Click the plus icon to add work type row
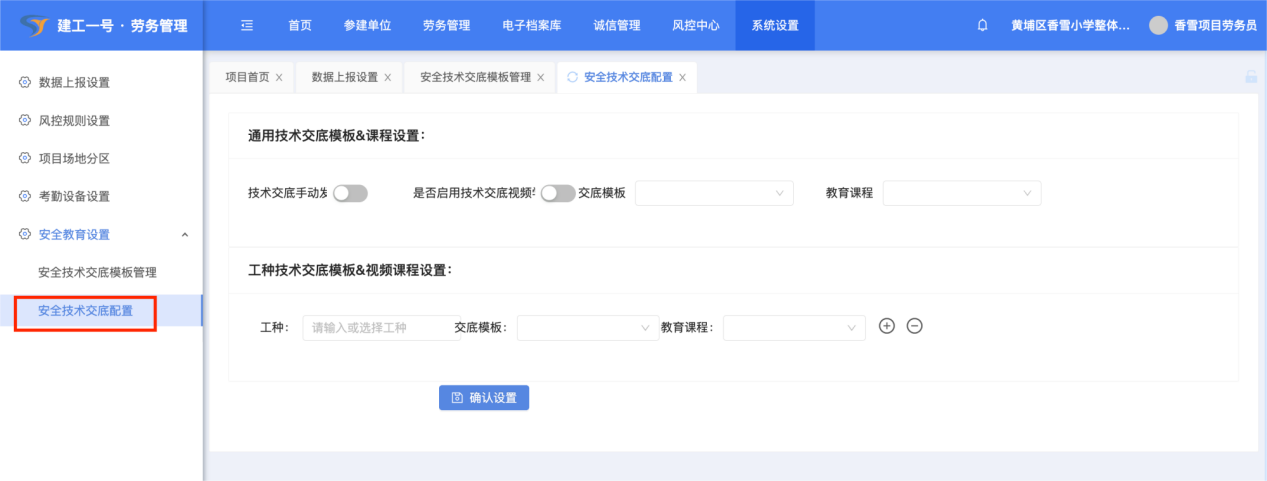Image resolution: width=1267 pixels, height=481 pixels. click(886, 325)
